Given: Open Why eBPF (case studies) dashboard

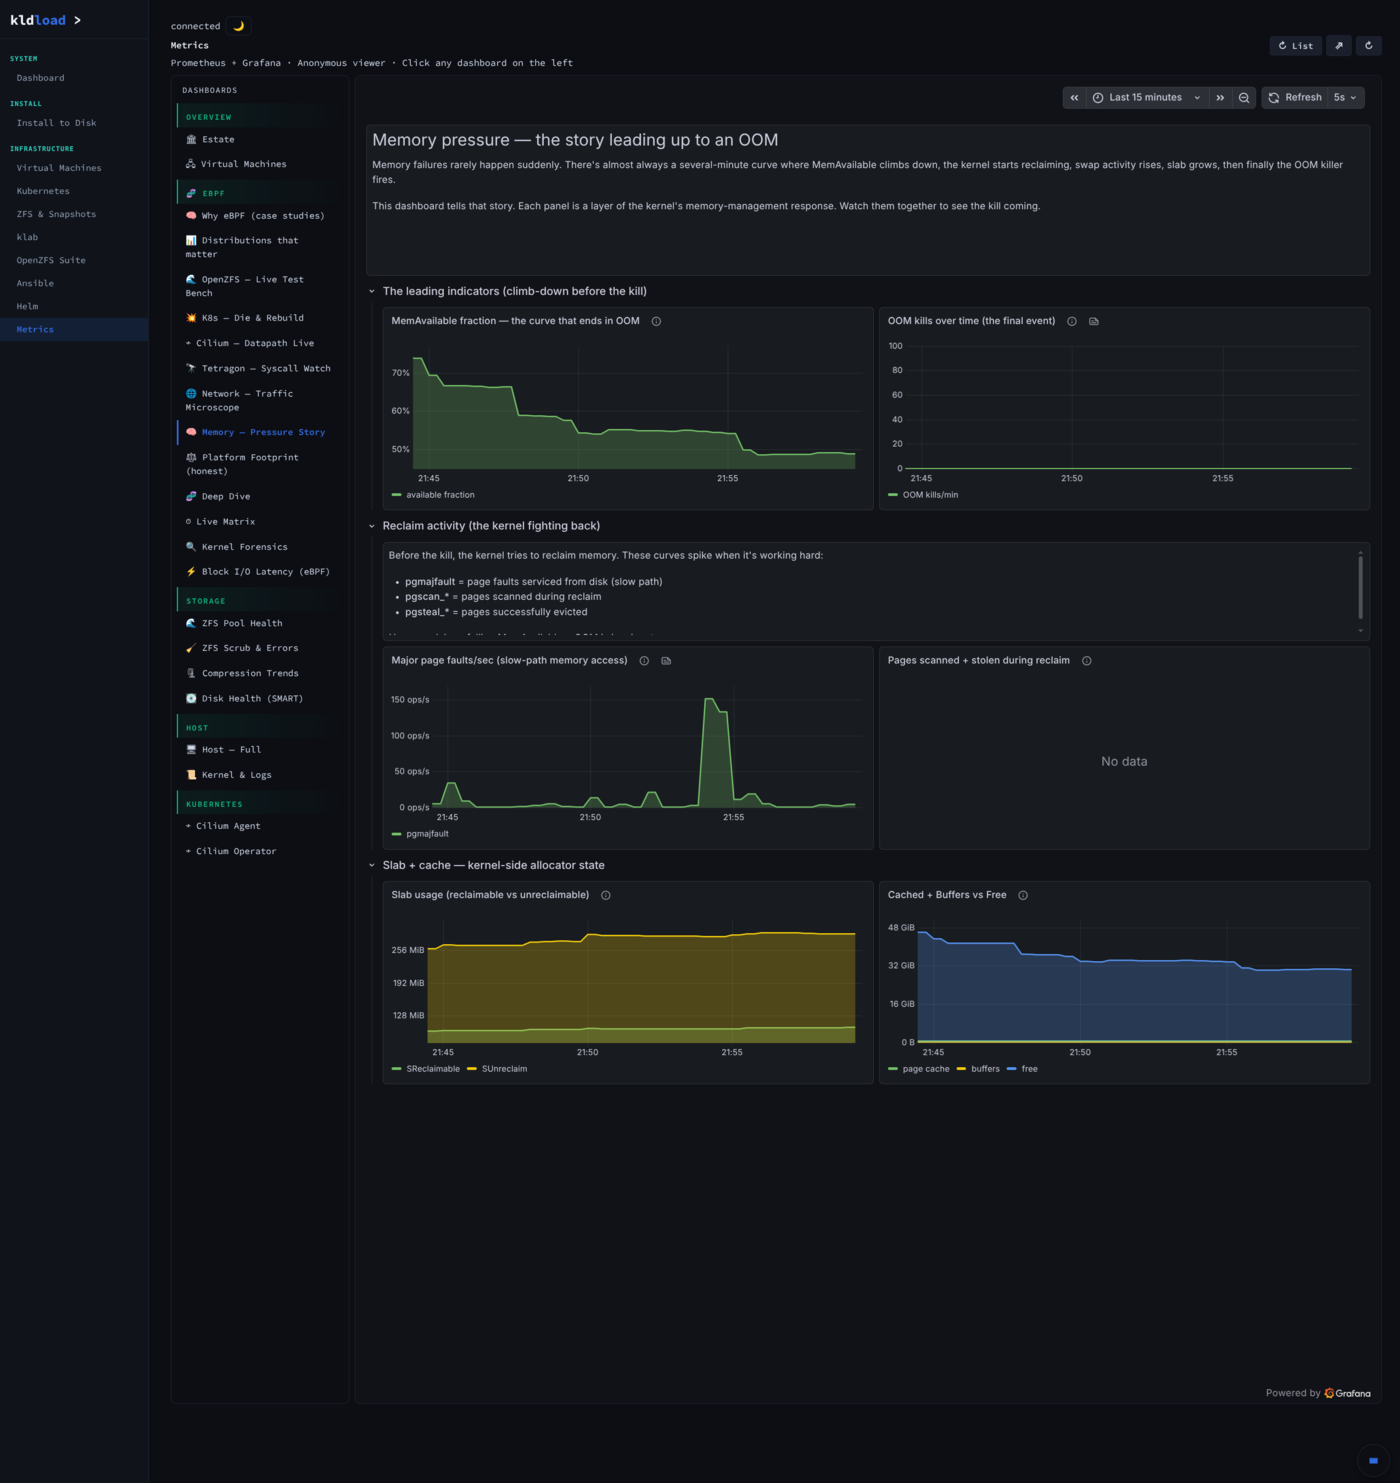Looking at the screenshot, I should click(259, 216).
